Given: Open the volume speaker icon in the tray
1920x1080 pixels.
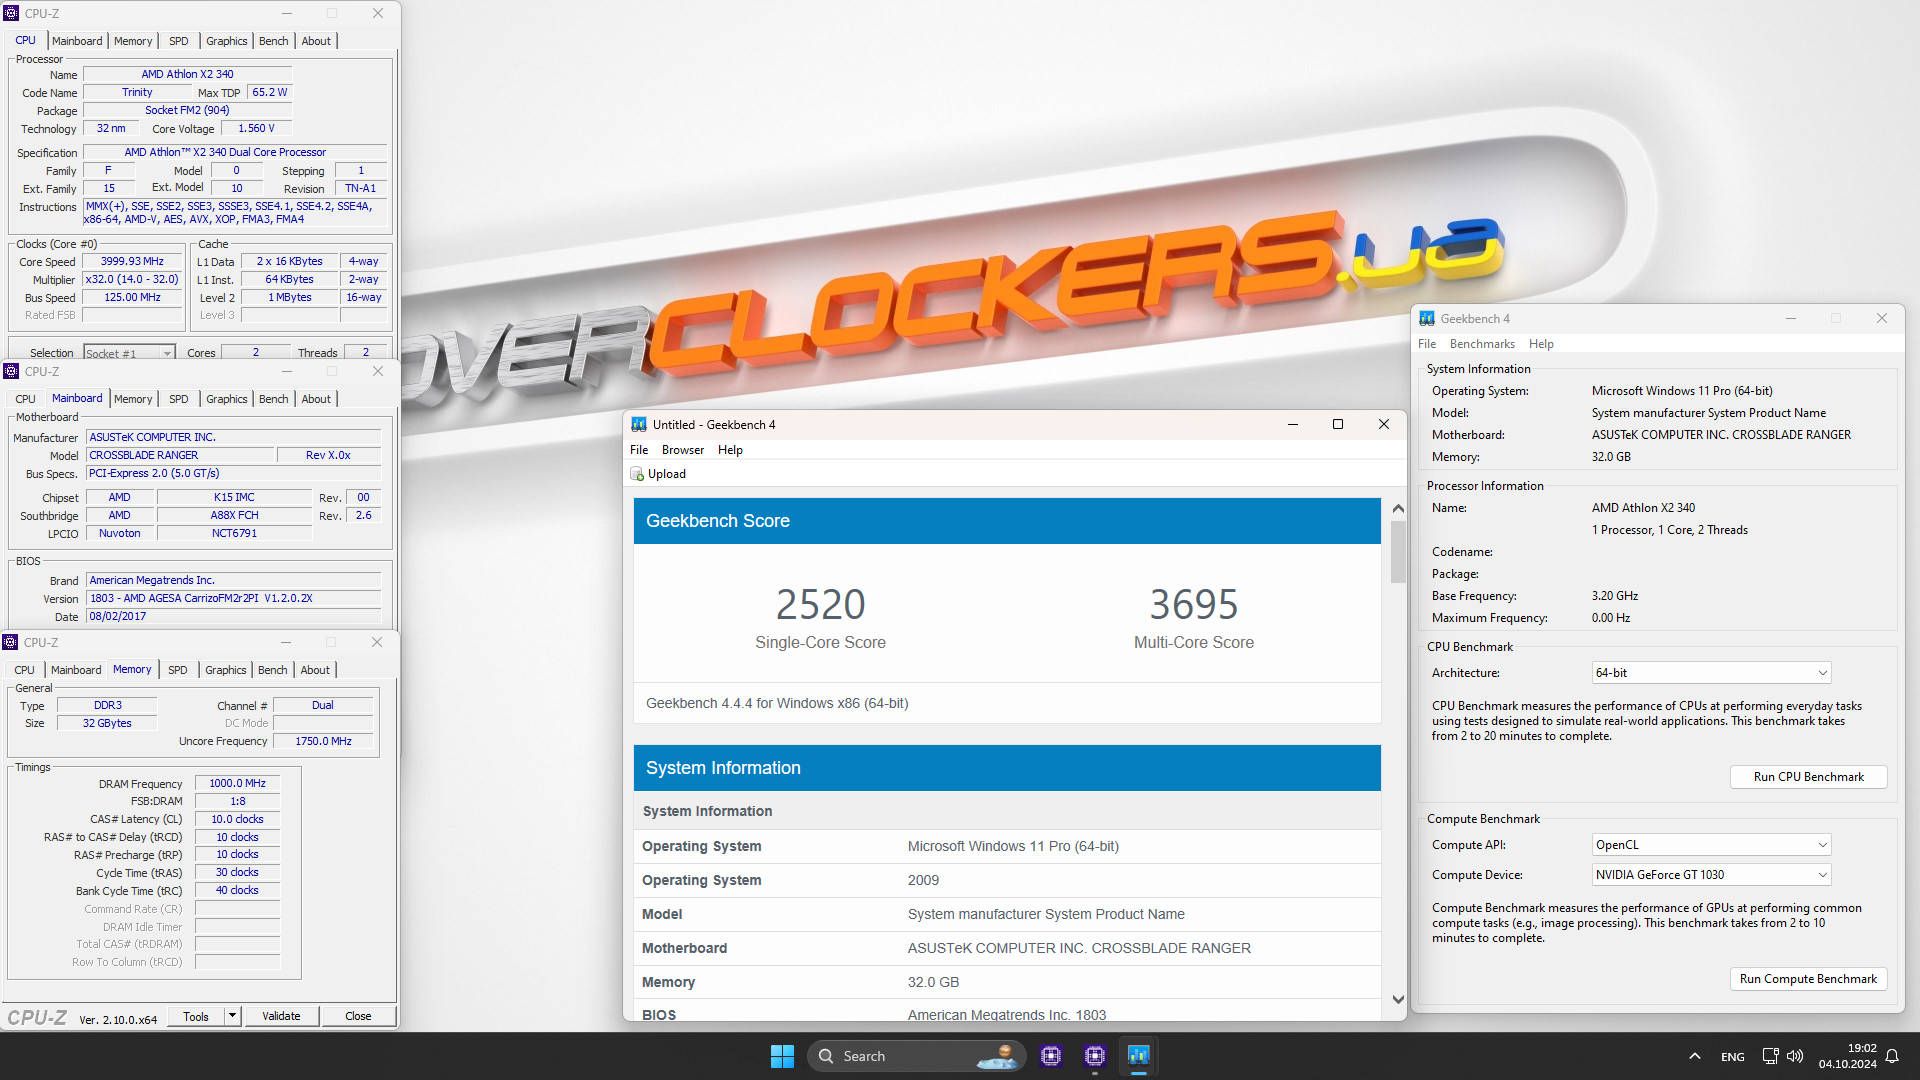Looking at the screenshot, I should point(1795,1056).
